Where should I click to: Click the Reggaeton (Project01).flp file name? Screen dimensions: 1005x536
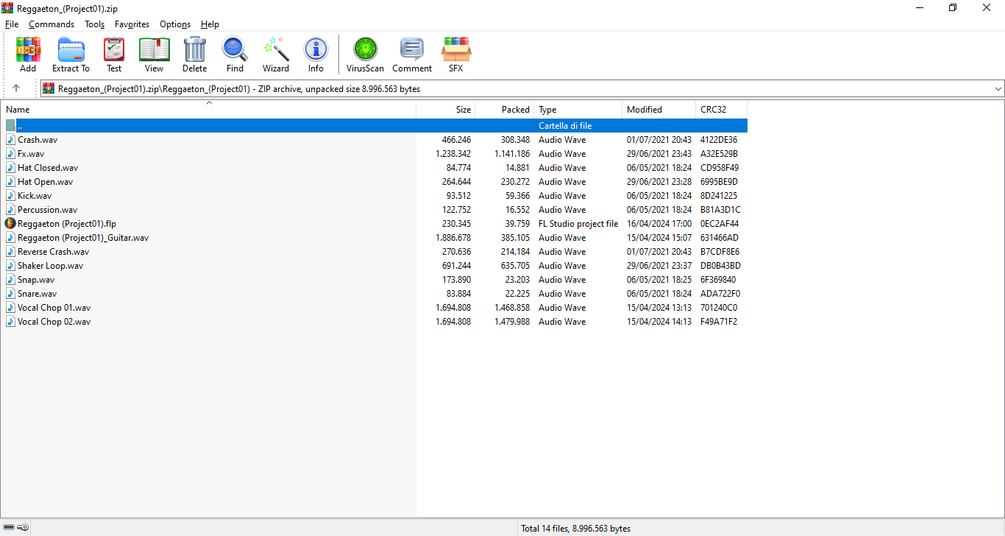tap(67, 224)
